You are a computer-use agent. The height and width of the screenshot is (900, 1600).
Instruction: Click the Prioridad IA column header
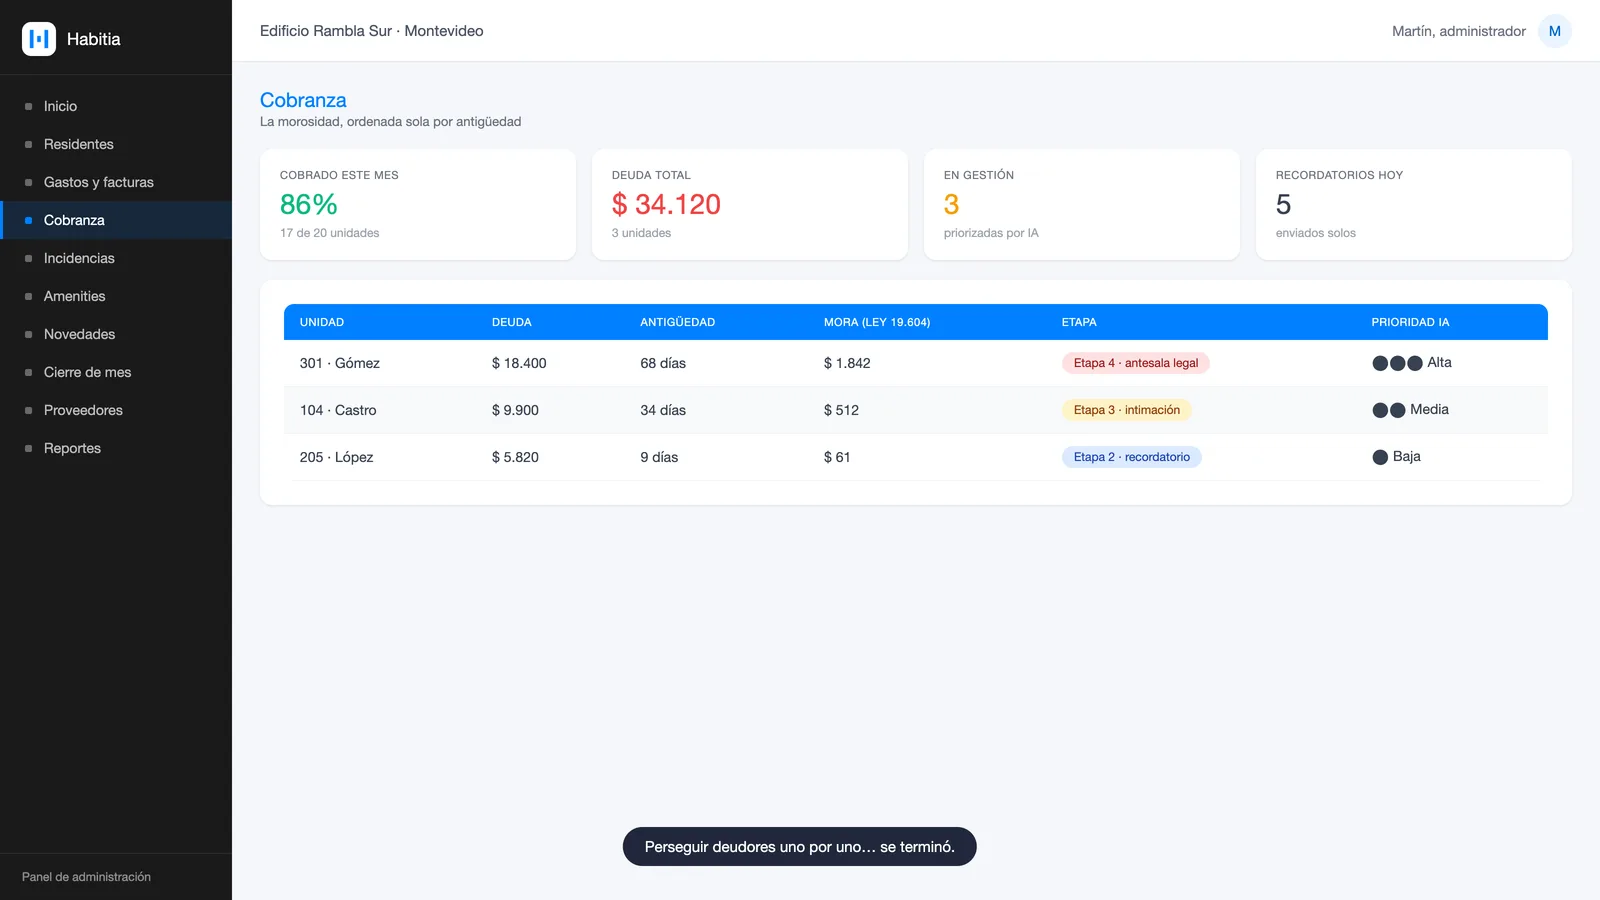1410,322
